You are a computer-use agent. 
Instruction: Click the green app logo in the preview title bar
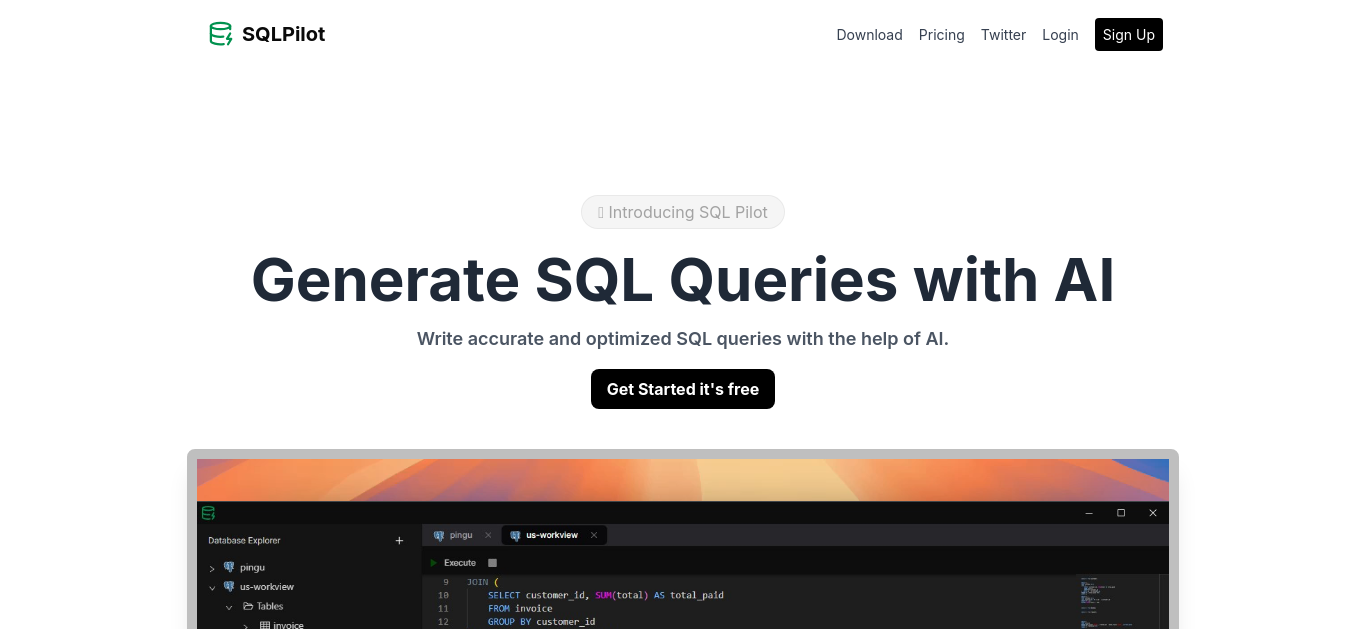pos(208,513)
